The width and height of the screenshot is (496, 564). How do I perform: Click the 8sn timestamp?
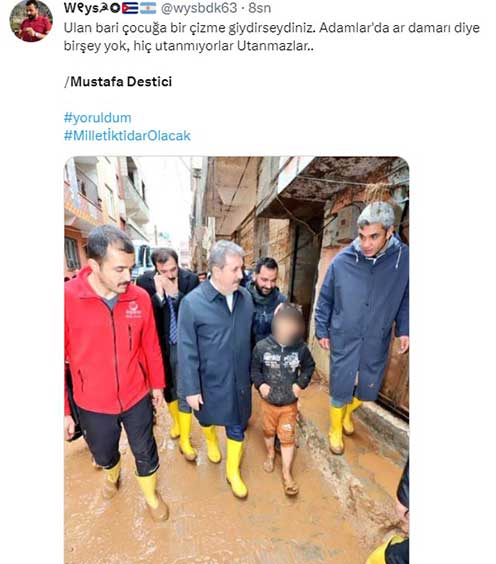259,8
